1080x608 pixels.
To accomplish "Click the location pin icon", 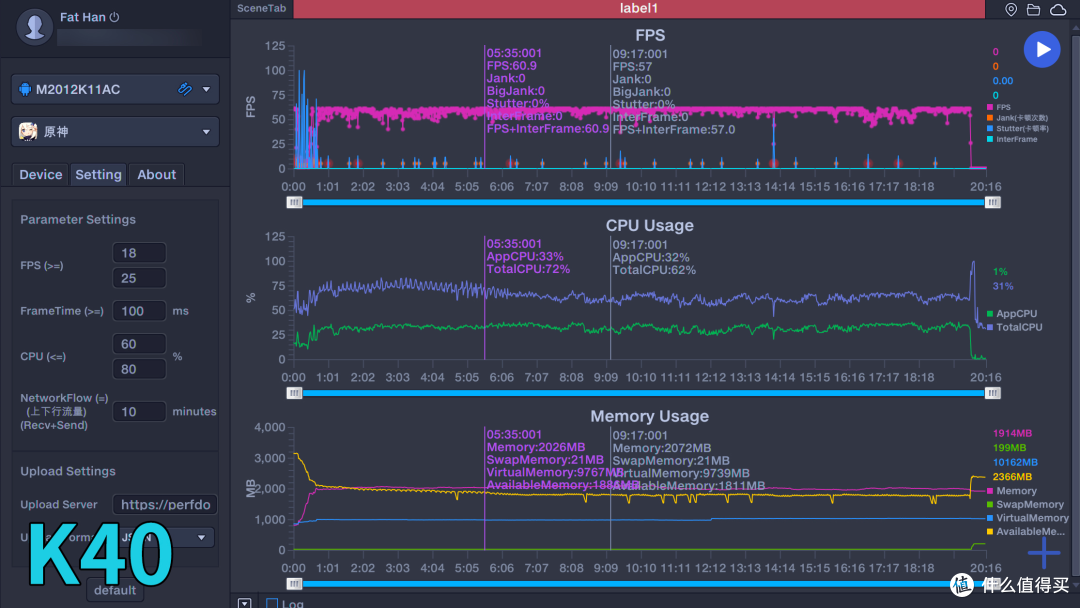I will 1011,10.
